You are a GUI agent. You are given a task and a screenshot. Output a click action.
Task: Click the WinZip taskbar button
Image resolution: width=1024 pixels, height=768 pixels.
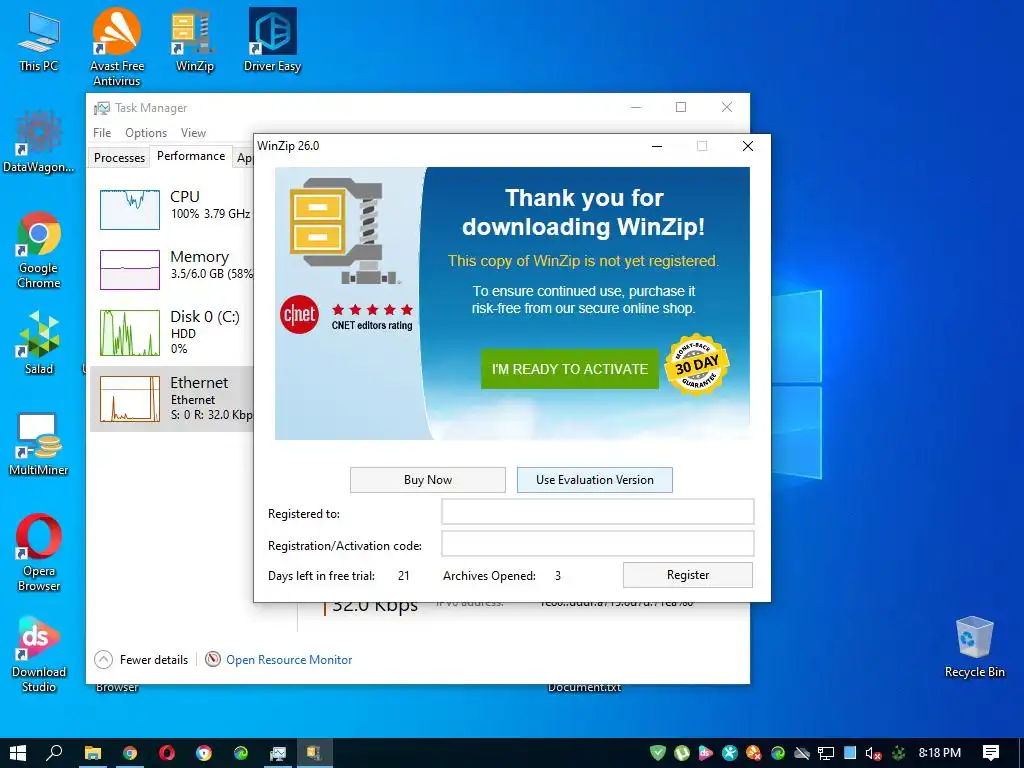coord(315,753)
